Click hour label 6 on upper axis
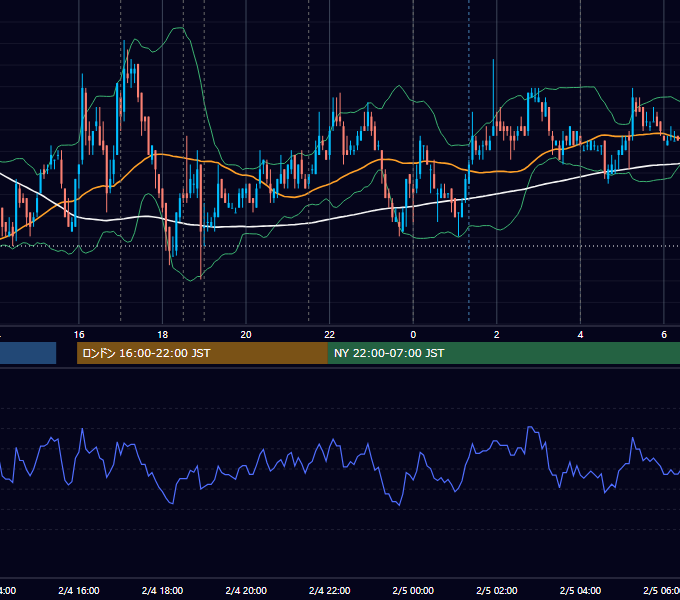 tap(664, 335)
